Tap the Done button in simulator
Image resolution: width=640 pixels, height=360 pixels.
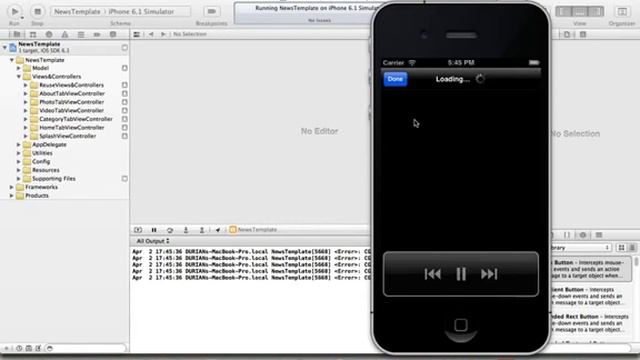click(395, 79)
